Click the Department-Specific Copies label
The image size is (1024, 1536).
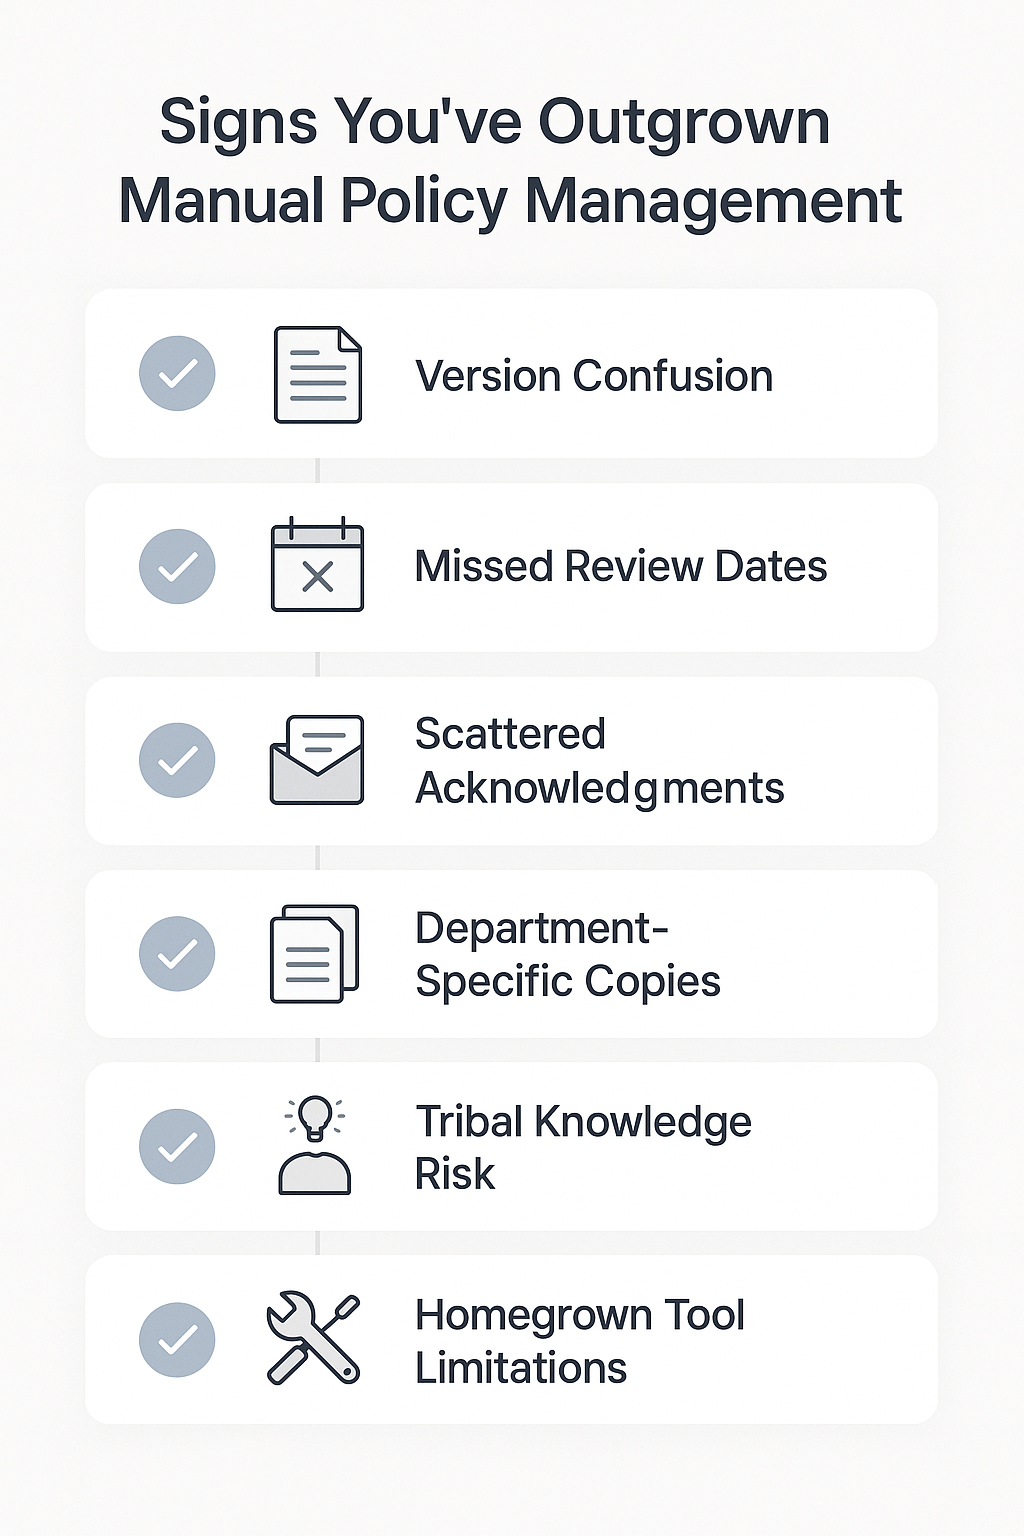click(567, 955)
